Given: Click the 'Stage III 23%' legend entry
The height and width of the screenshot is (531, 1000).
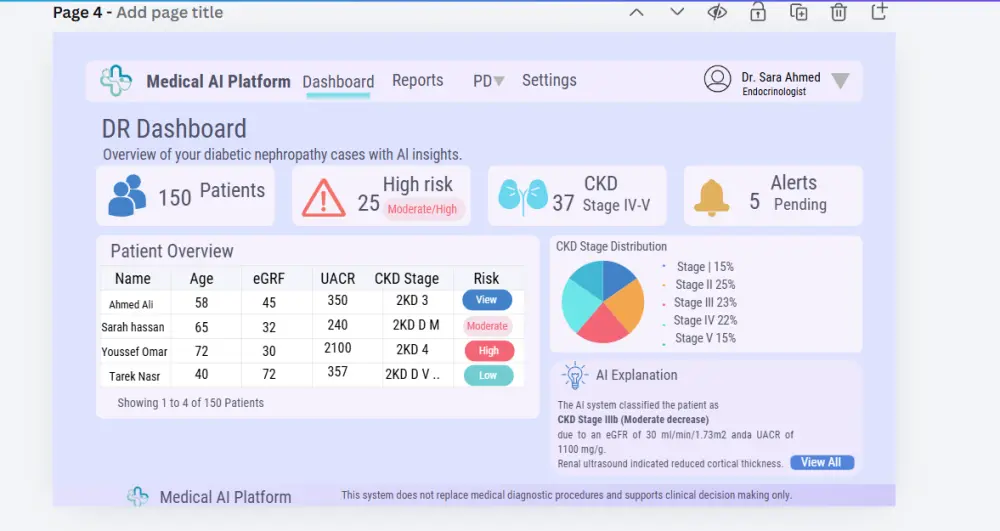Looking at the screenshot, I should [x=705, y=302].
